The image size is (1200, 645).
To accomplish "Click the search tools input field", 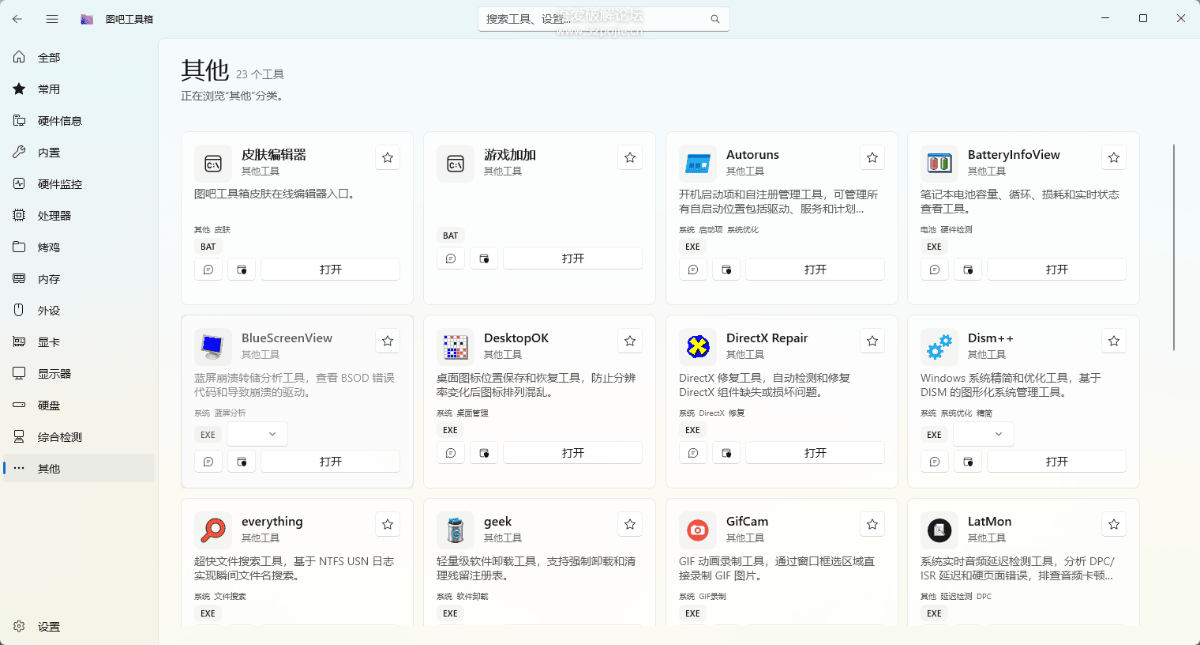I will tap(603, 19).
